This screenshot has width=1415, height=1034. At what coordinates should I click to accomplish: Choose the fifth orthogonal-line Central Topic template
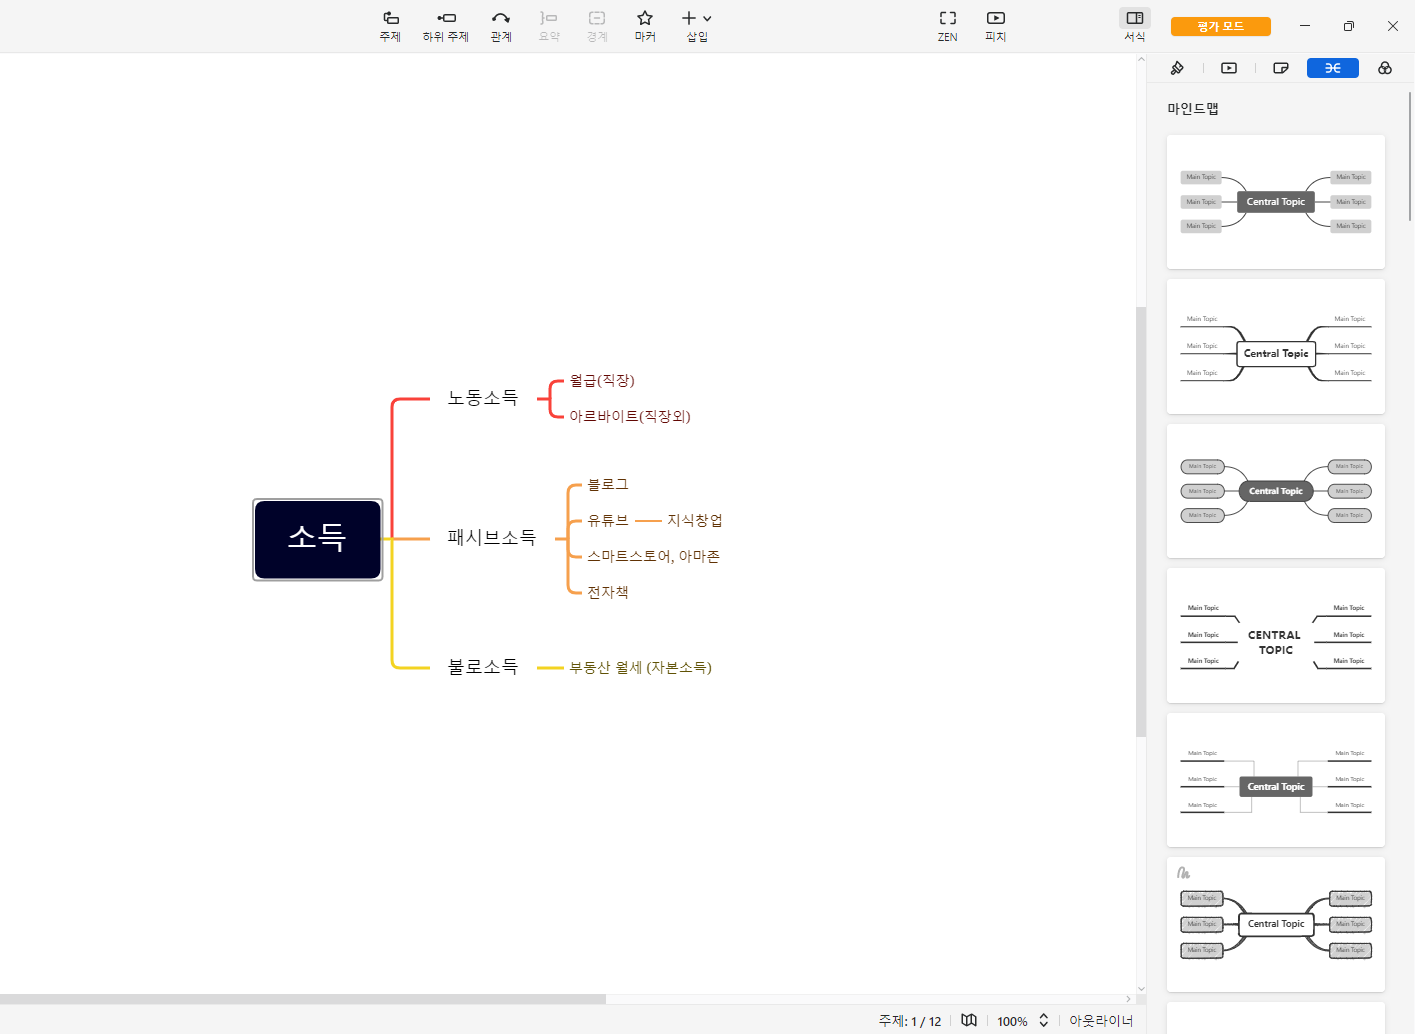pyautogui.click(x=1276, y=780)
